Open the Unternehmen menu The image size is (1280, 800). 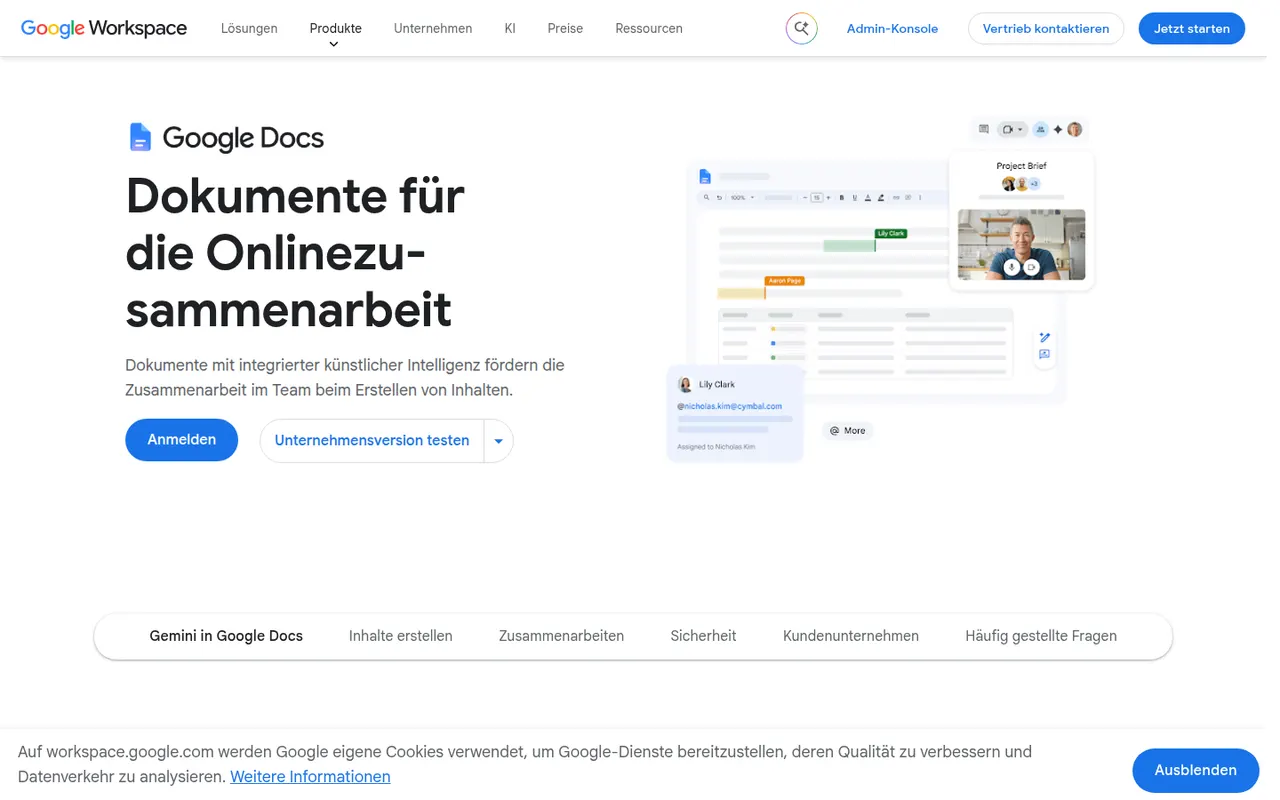tap(433, 29)
